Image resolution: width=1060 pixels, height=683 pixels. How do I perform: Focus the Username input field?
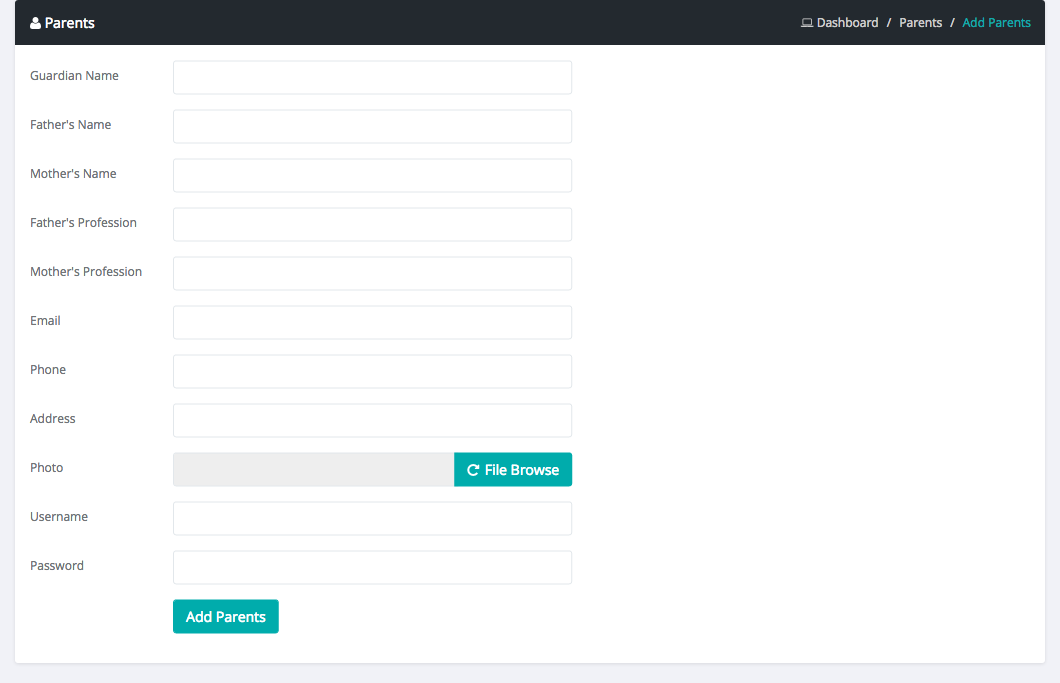(372, 519)
